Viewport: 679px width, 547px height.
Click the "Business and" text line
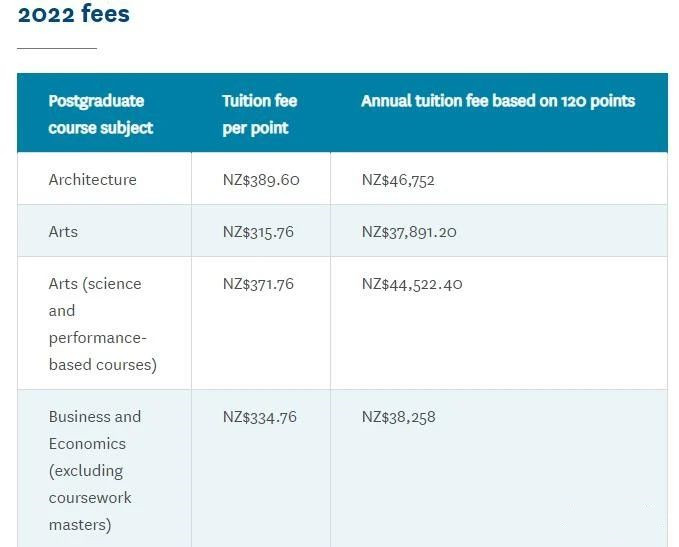coord(95,417)
